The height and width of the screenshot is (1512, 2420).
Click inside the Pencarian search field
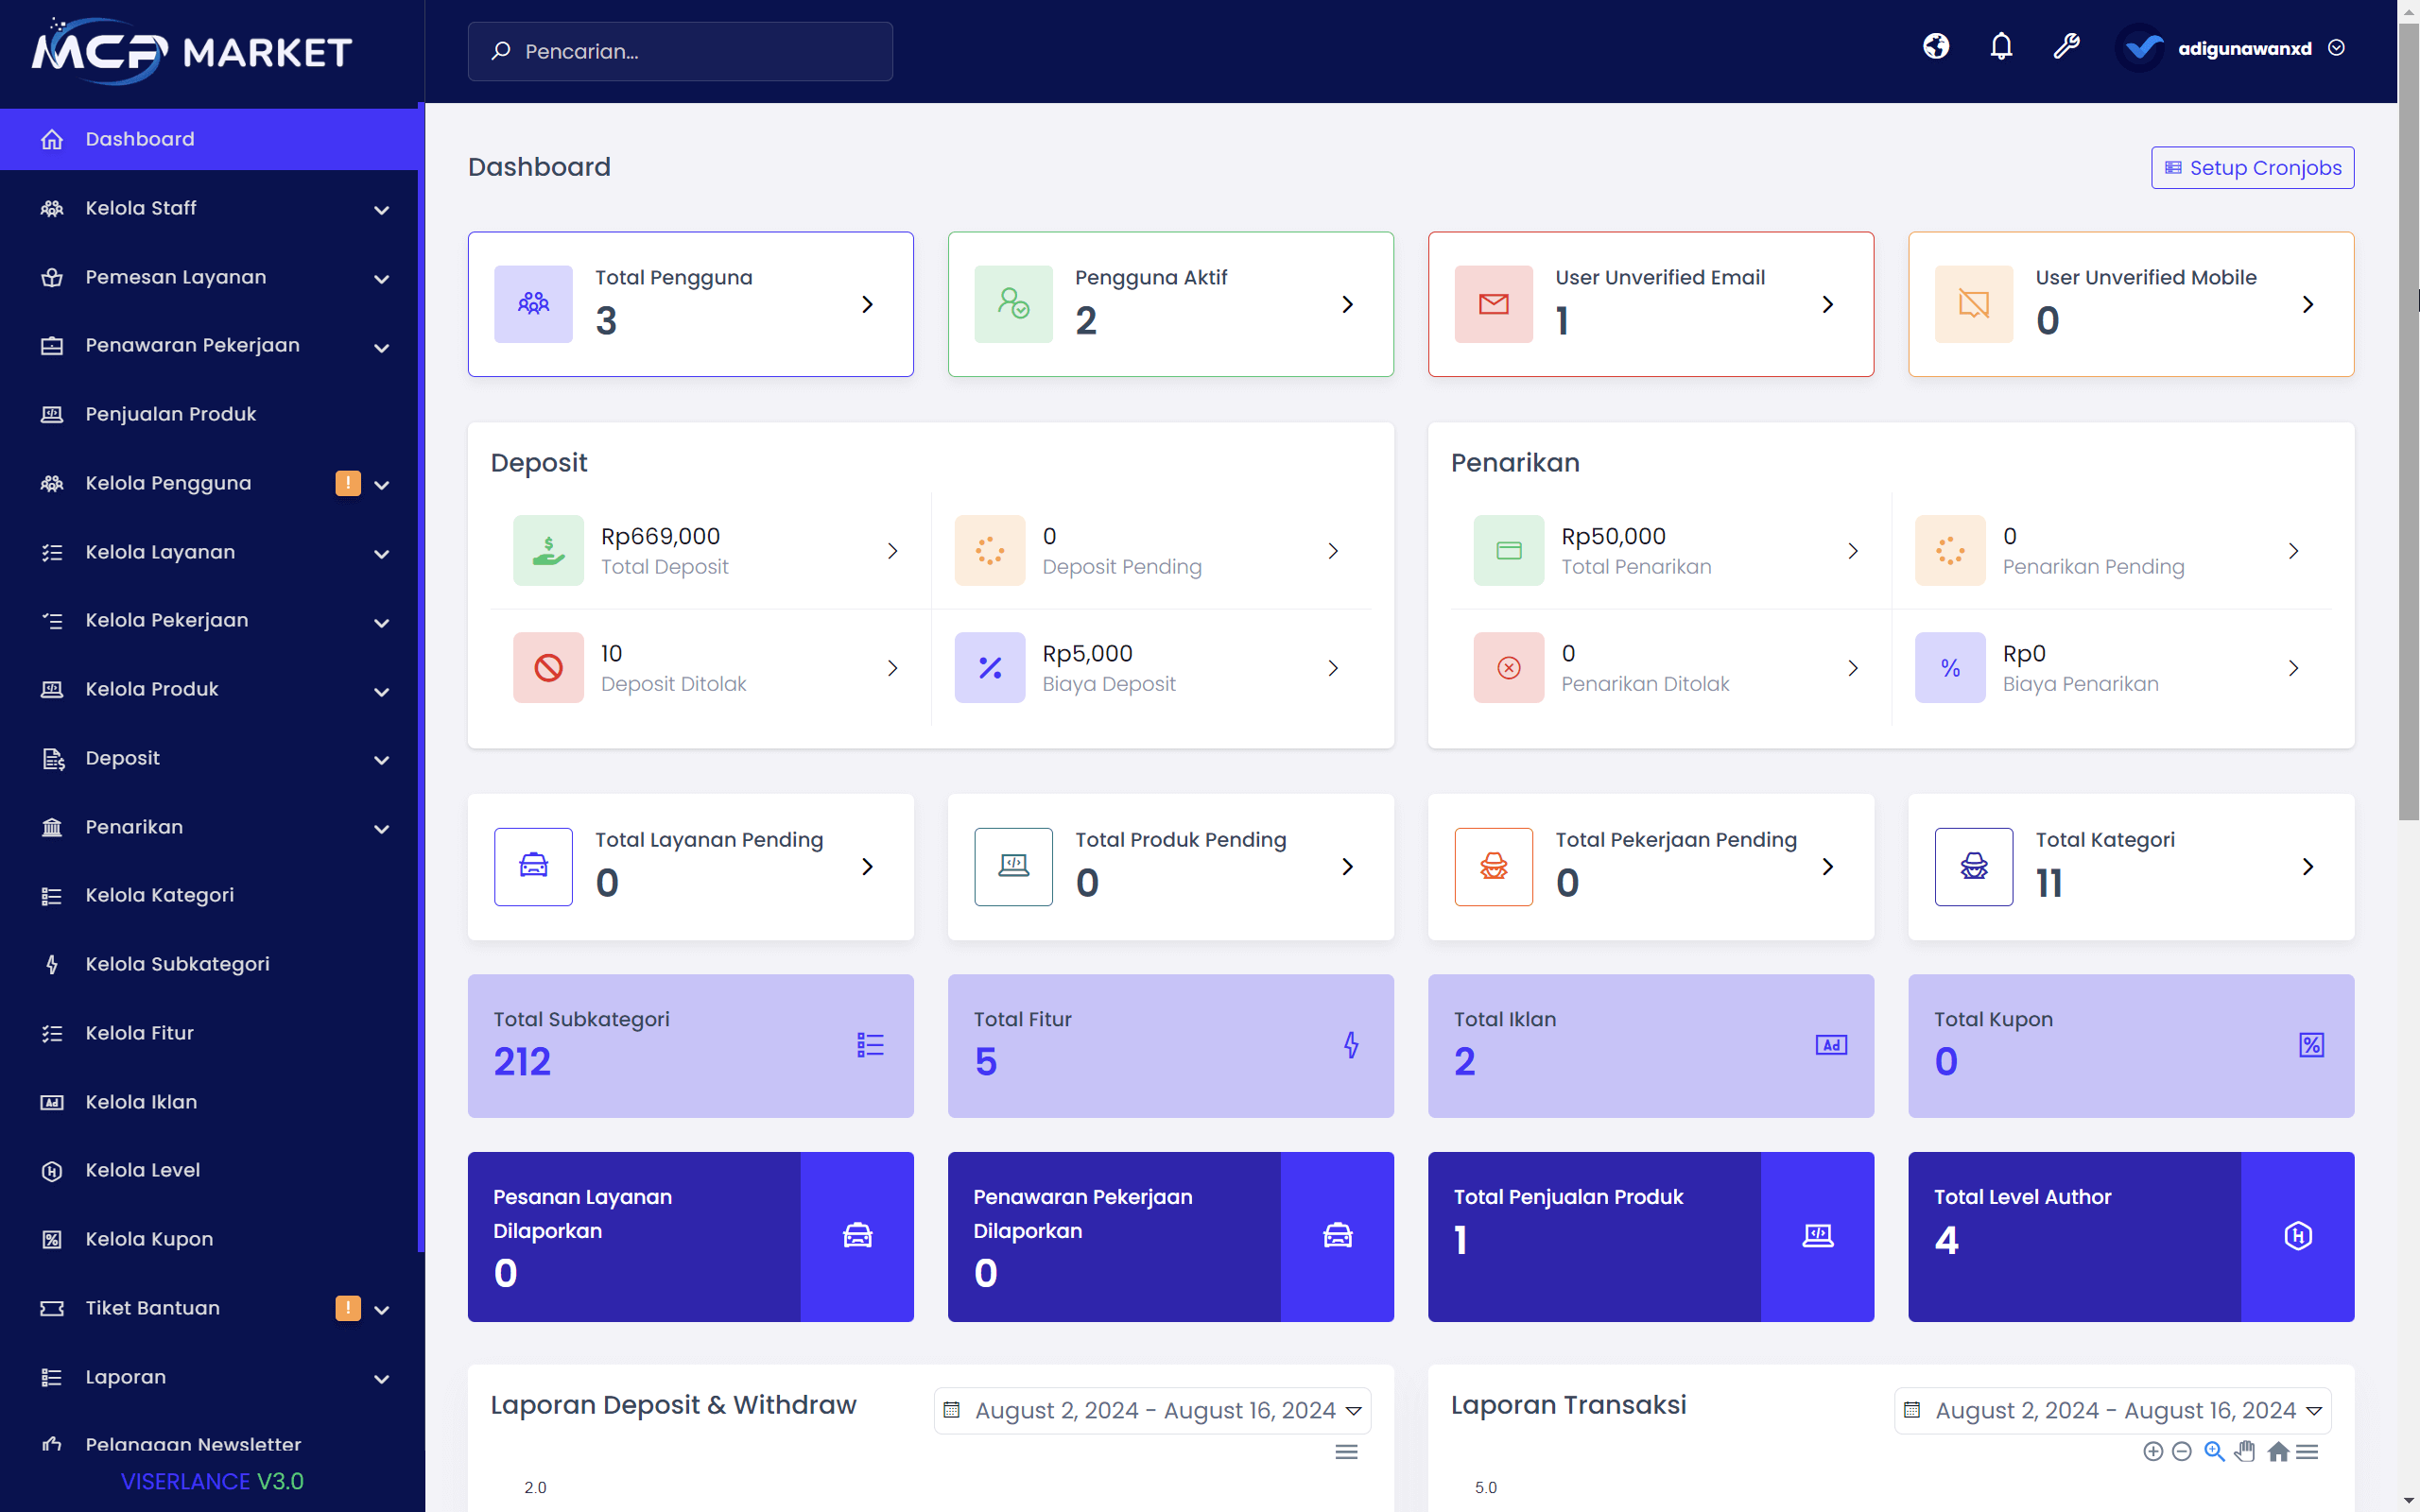680,51
